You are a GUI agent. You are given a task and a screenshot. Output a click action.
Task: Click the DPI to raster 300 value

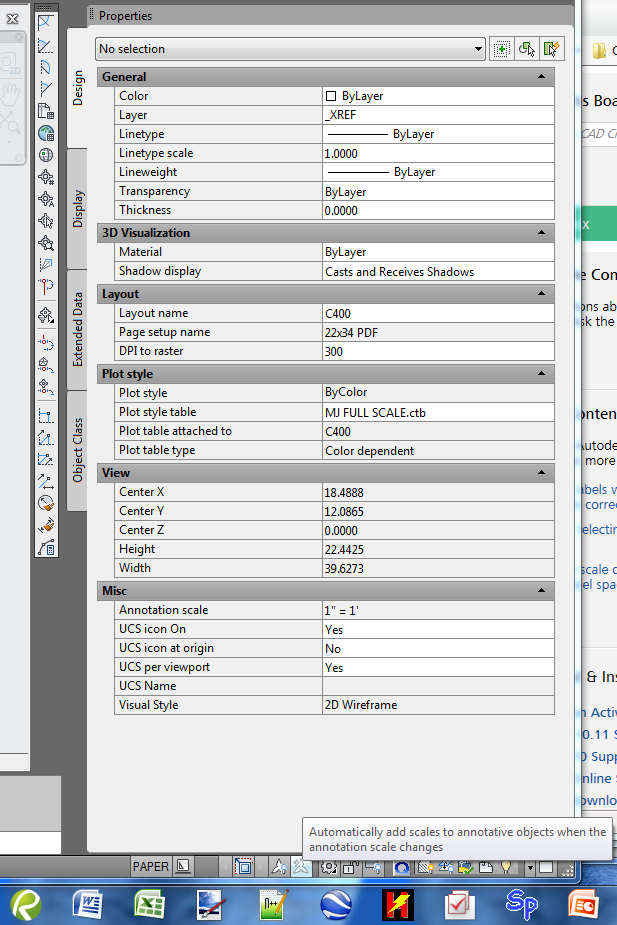click(x=438, y=352)
